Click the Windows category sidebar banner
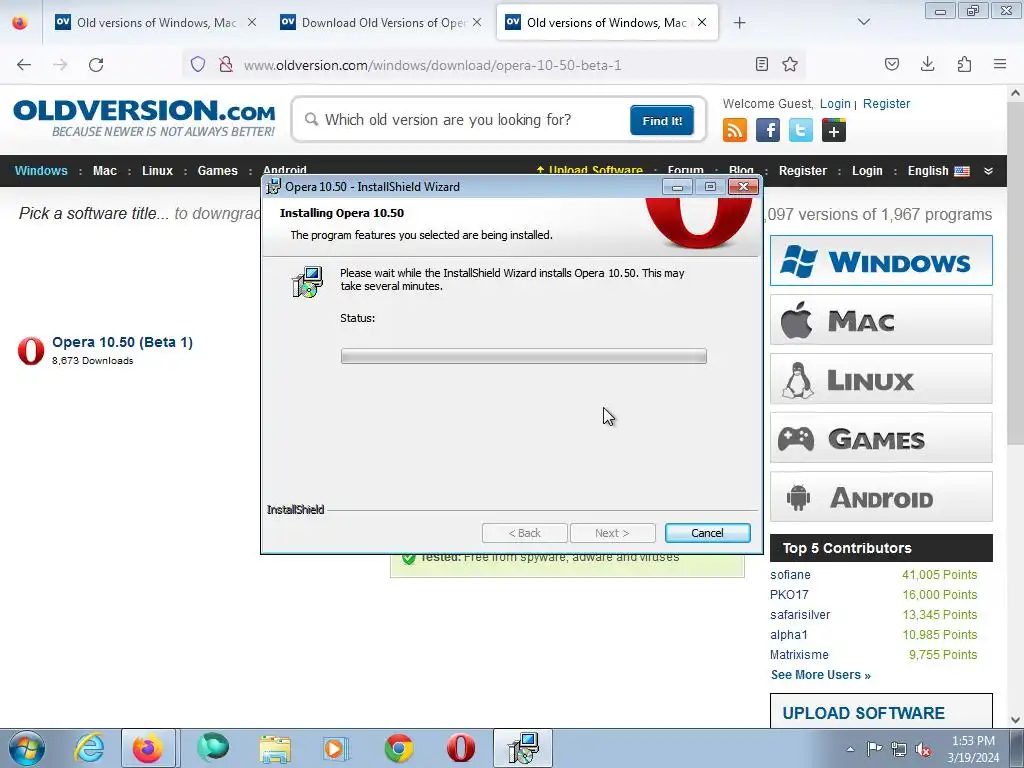Image resolution: width=1024 pixels, height=768 pixels. pos(881,261)
